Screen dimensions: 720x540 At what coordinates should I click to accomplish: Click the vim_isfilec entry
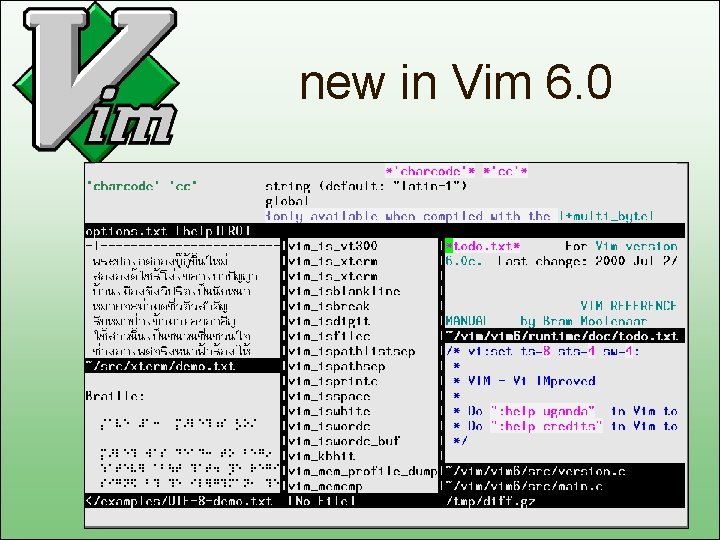coord(329,336)
